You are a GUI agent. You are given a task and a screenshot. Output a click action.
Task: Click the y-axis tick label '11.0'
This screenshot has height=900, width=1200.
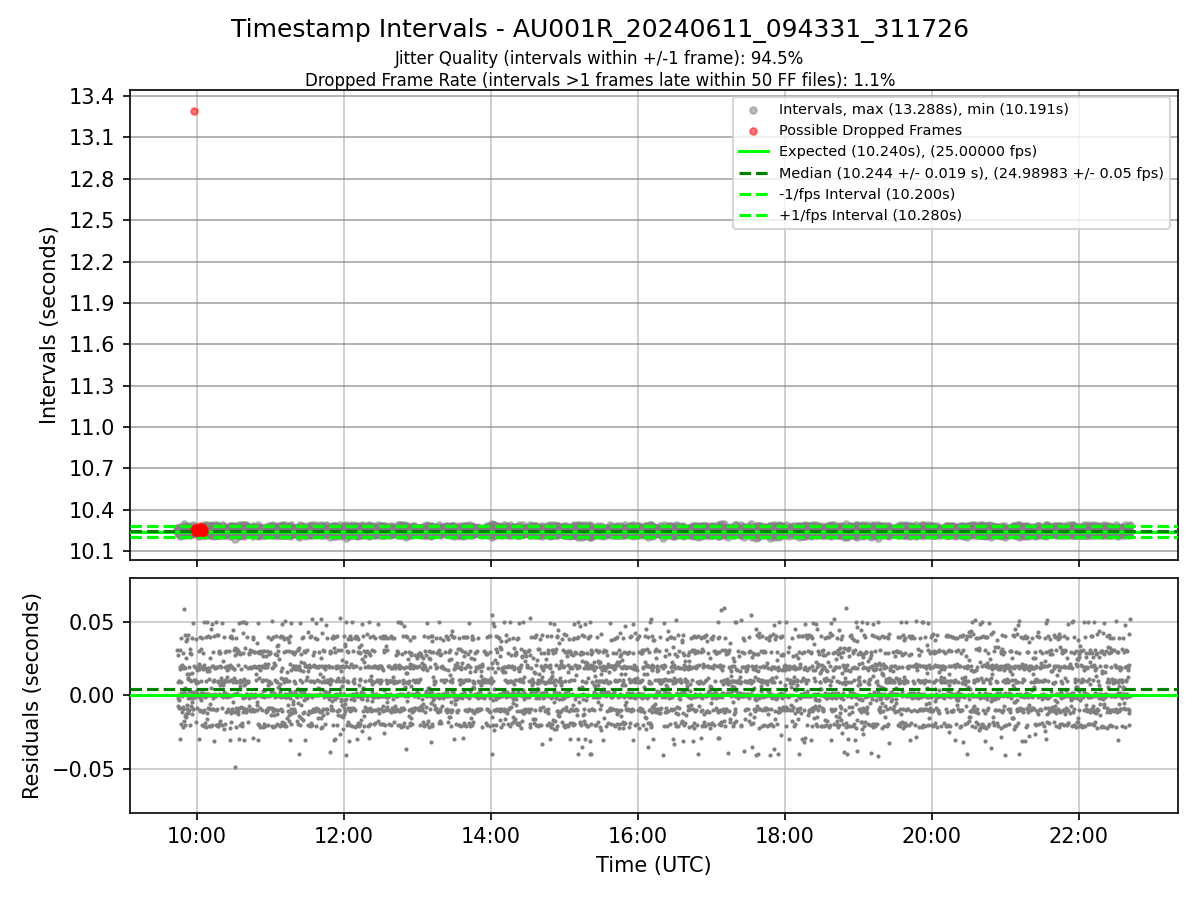(90, 428)
